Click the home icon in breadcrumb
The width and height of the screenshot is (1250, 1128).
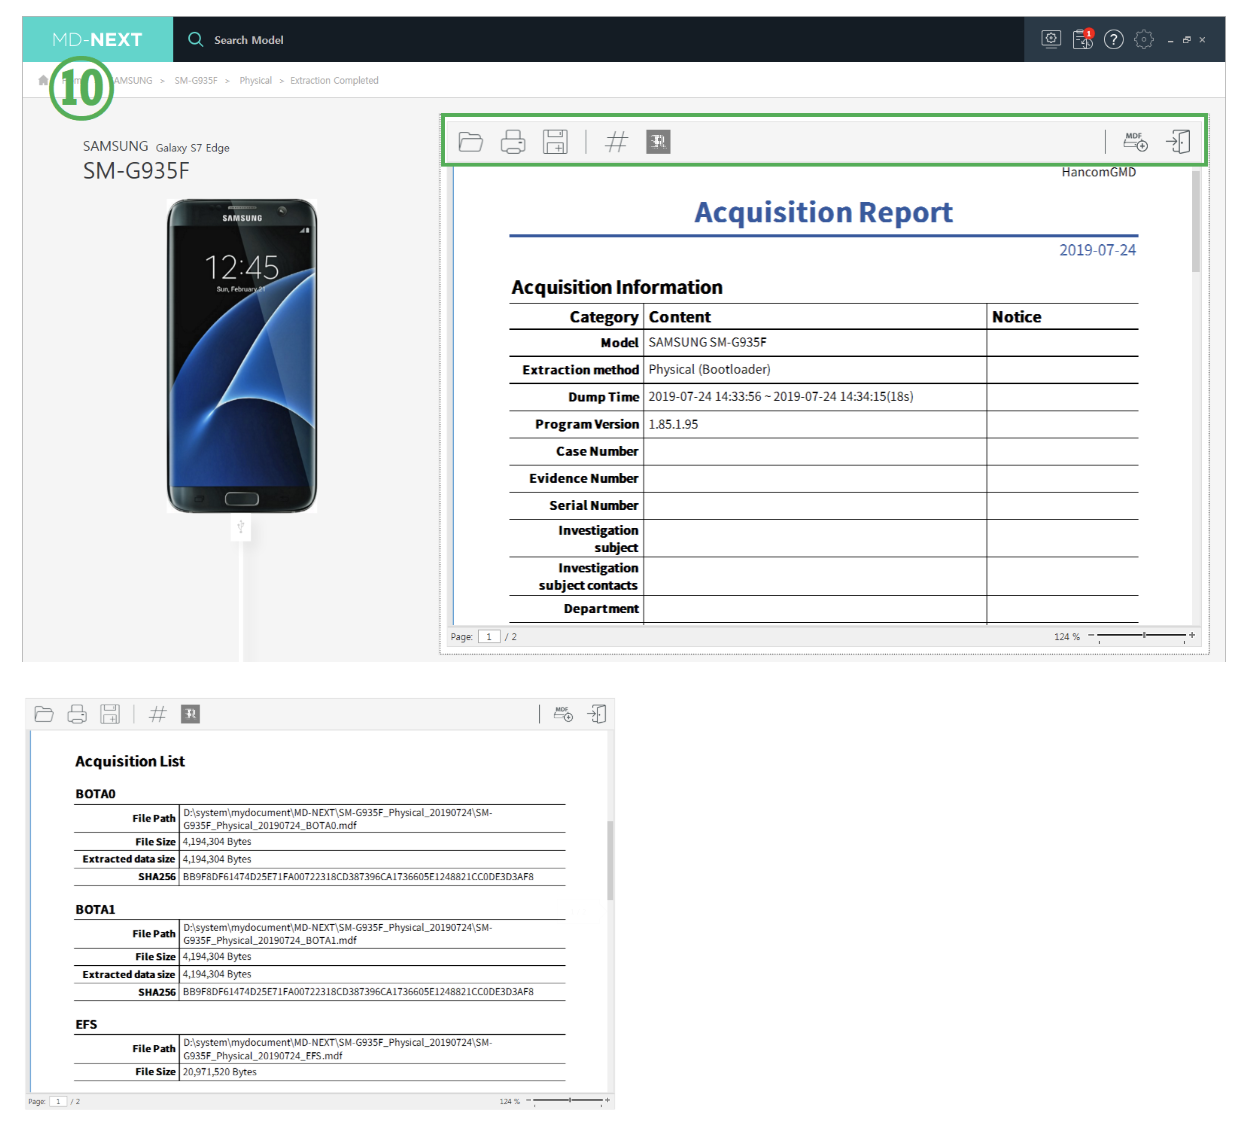tap(43, 80)
